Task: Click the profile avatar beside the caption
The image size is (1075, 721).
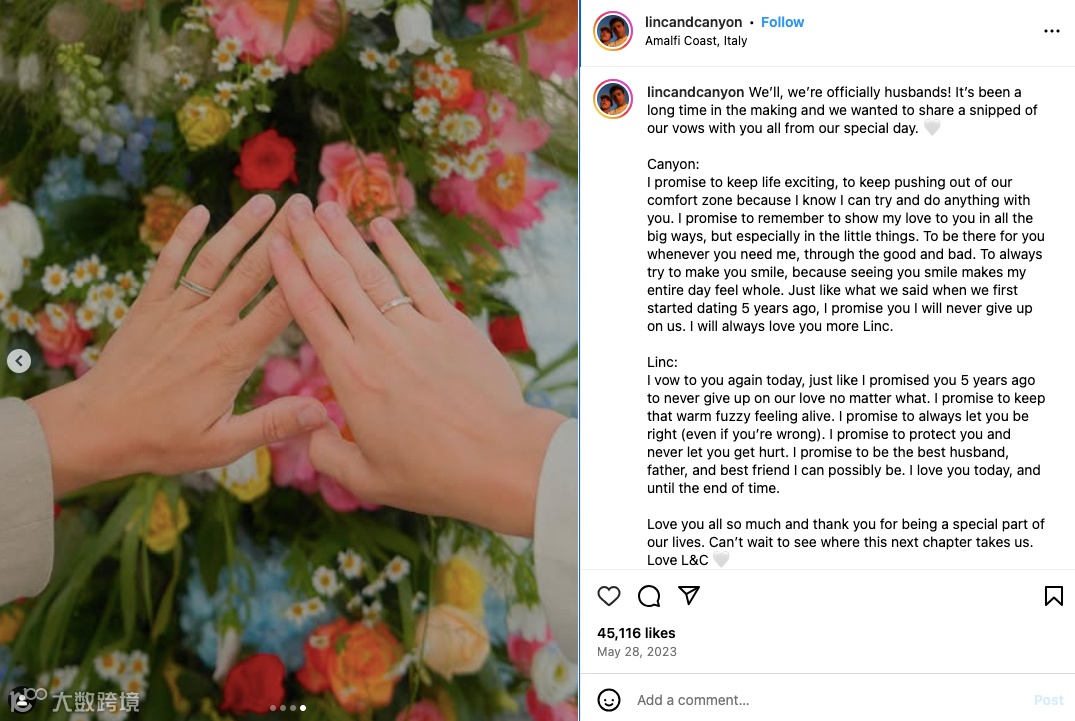Action: (613, 99)
